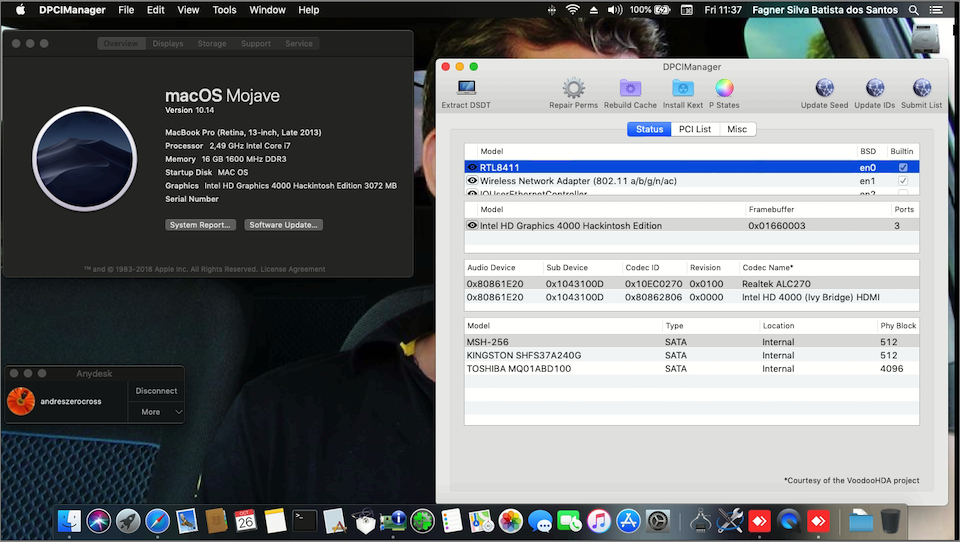Toggle Builtin checkbox for en0
Image resolution: width=960 pixels, height=542 pixels.
click(x=903, y=167)
